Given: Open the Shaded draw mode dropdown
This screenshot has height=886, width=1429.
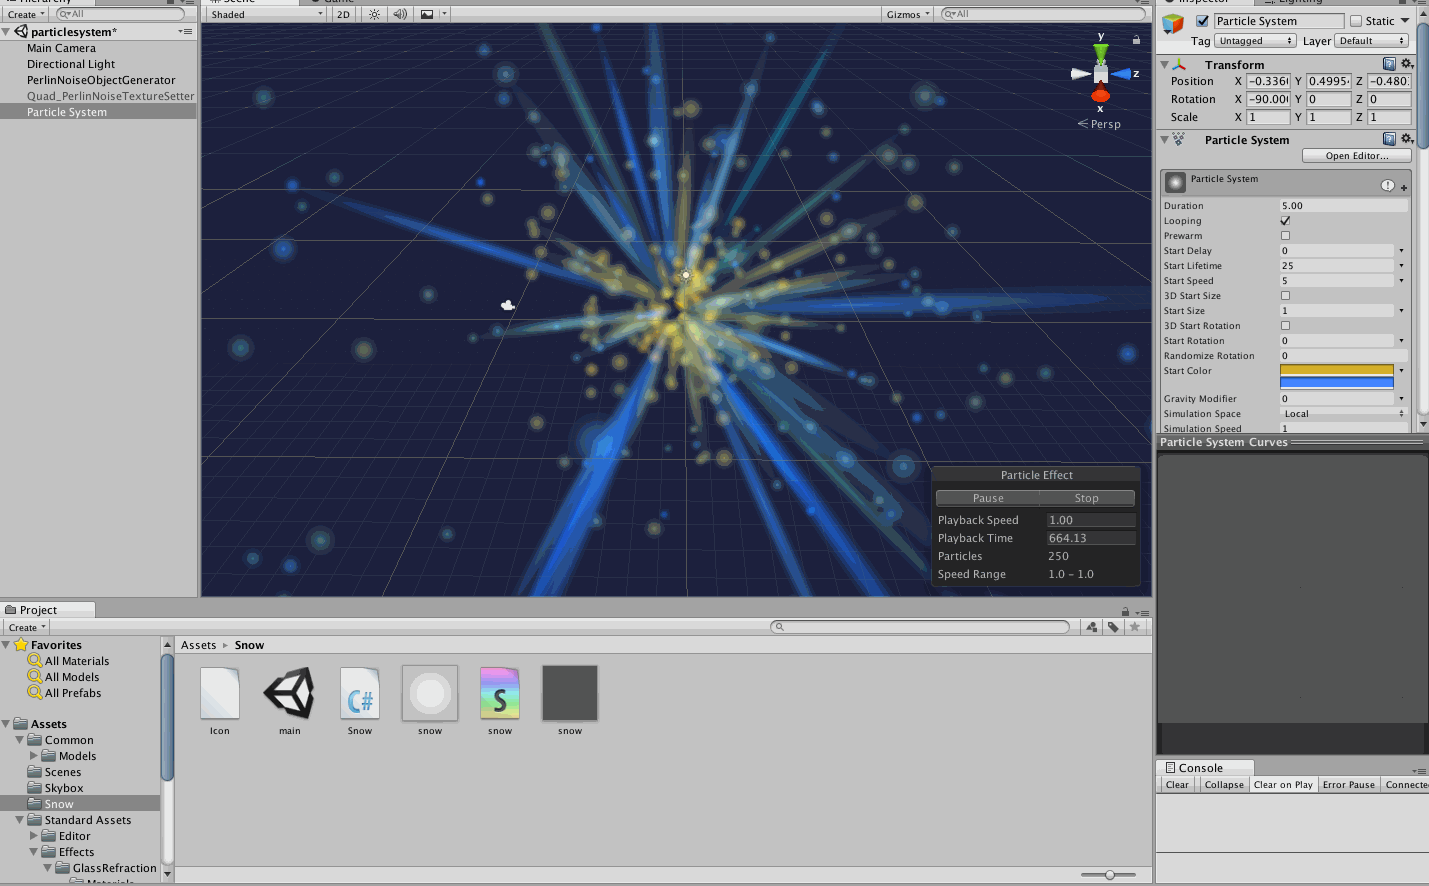Looking at the screenshot, I should [x=266, y=14].
